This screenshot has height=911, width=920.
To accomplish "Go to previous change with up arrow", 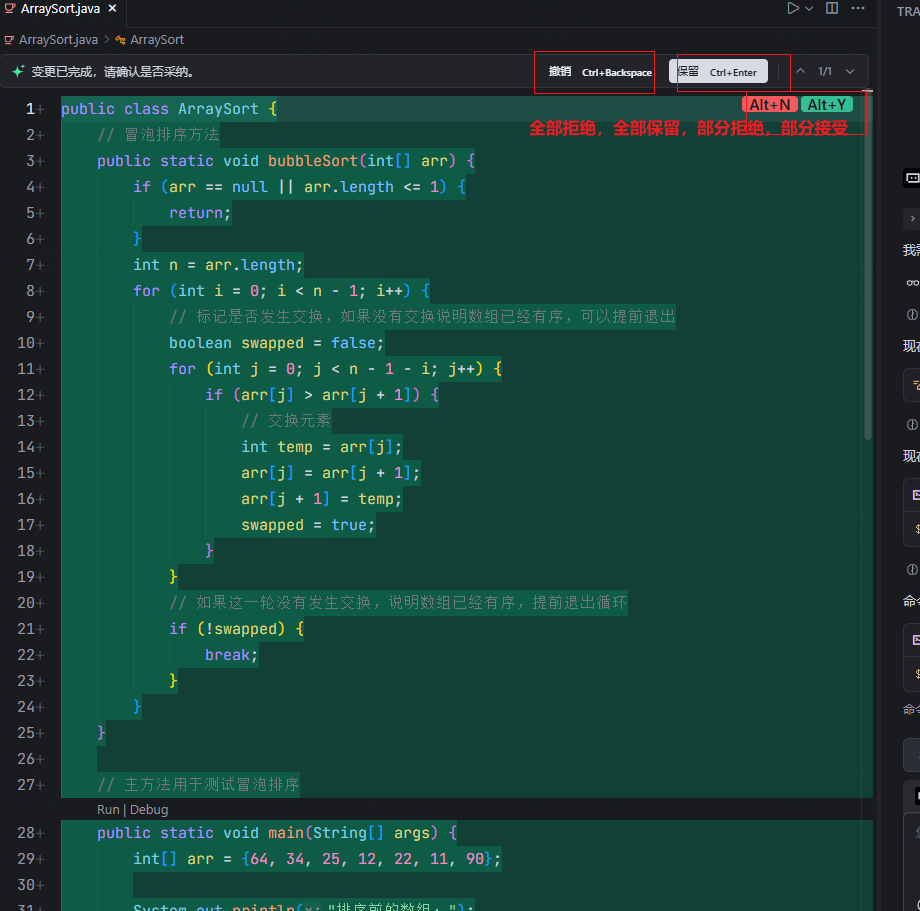I will click(x=800, y=71).
